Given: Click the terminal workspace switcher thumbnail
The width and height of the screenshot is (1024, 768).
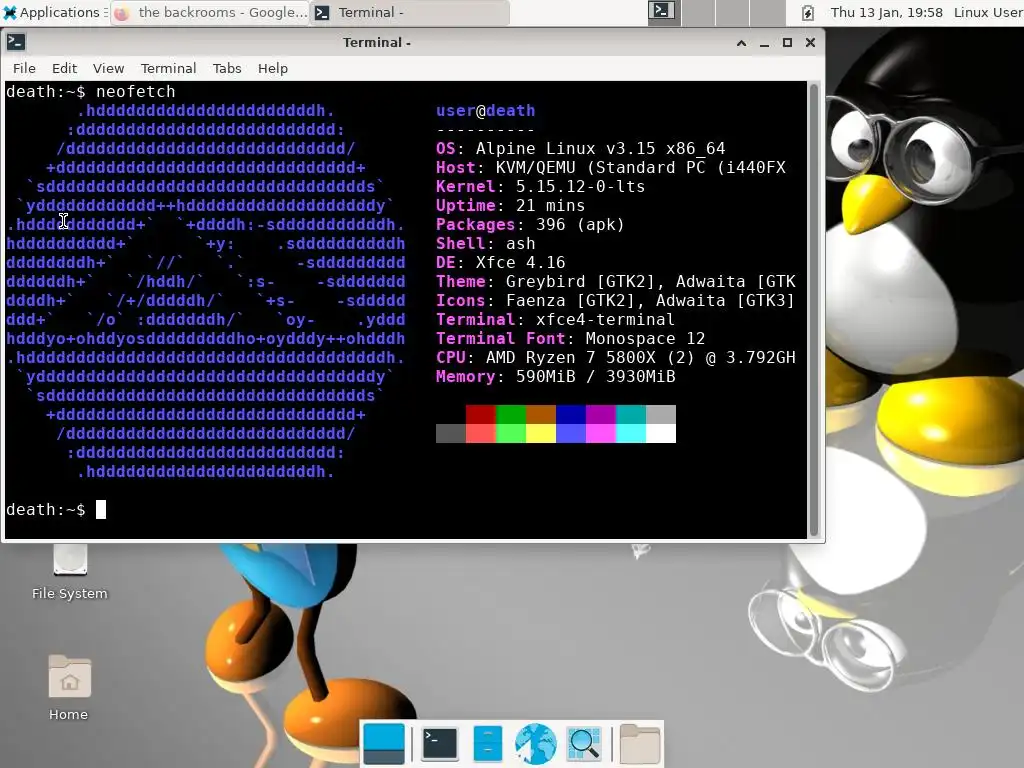Looking at the screenshot, I should pos(662,11).
